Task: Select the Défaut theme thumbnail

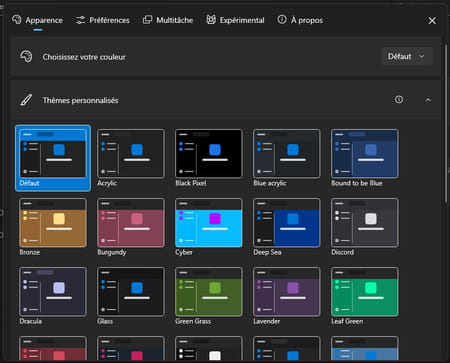Action: click(53, 158)
